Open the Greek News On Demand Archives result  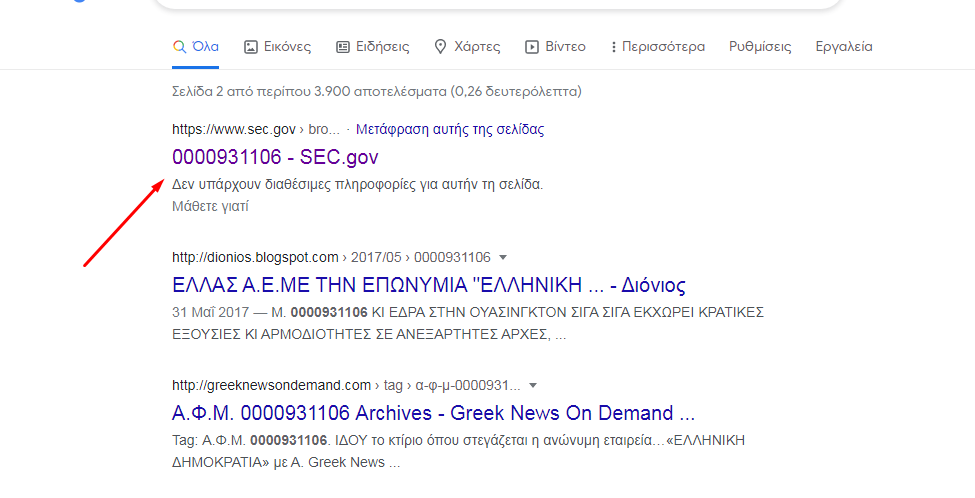click(x=433, y=413)
